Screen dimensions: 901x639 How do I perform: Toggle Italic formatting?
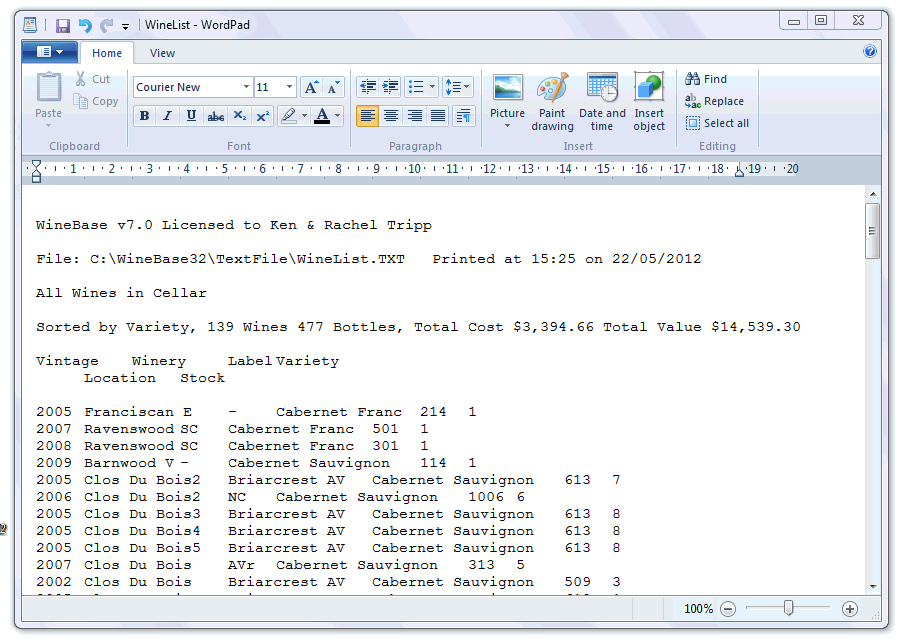pyautogui.click(x=167, y=116)
